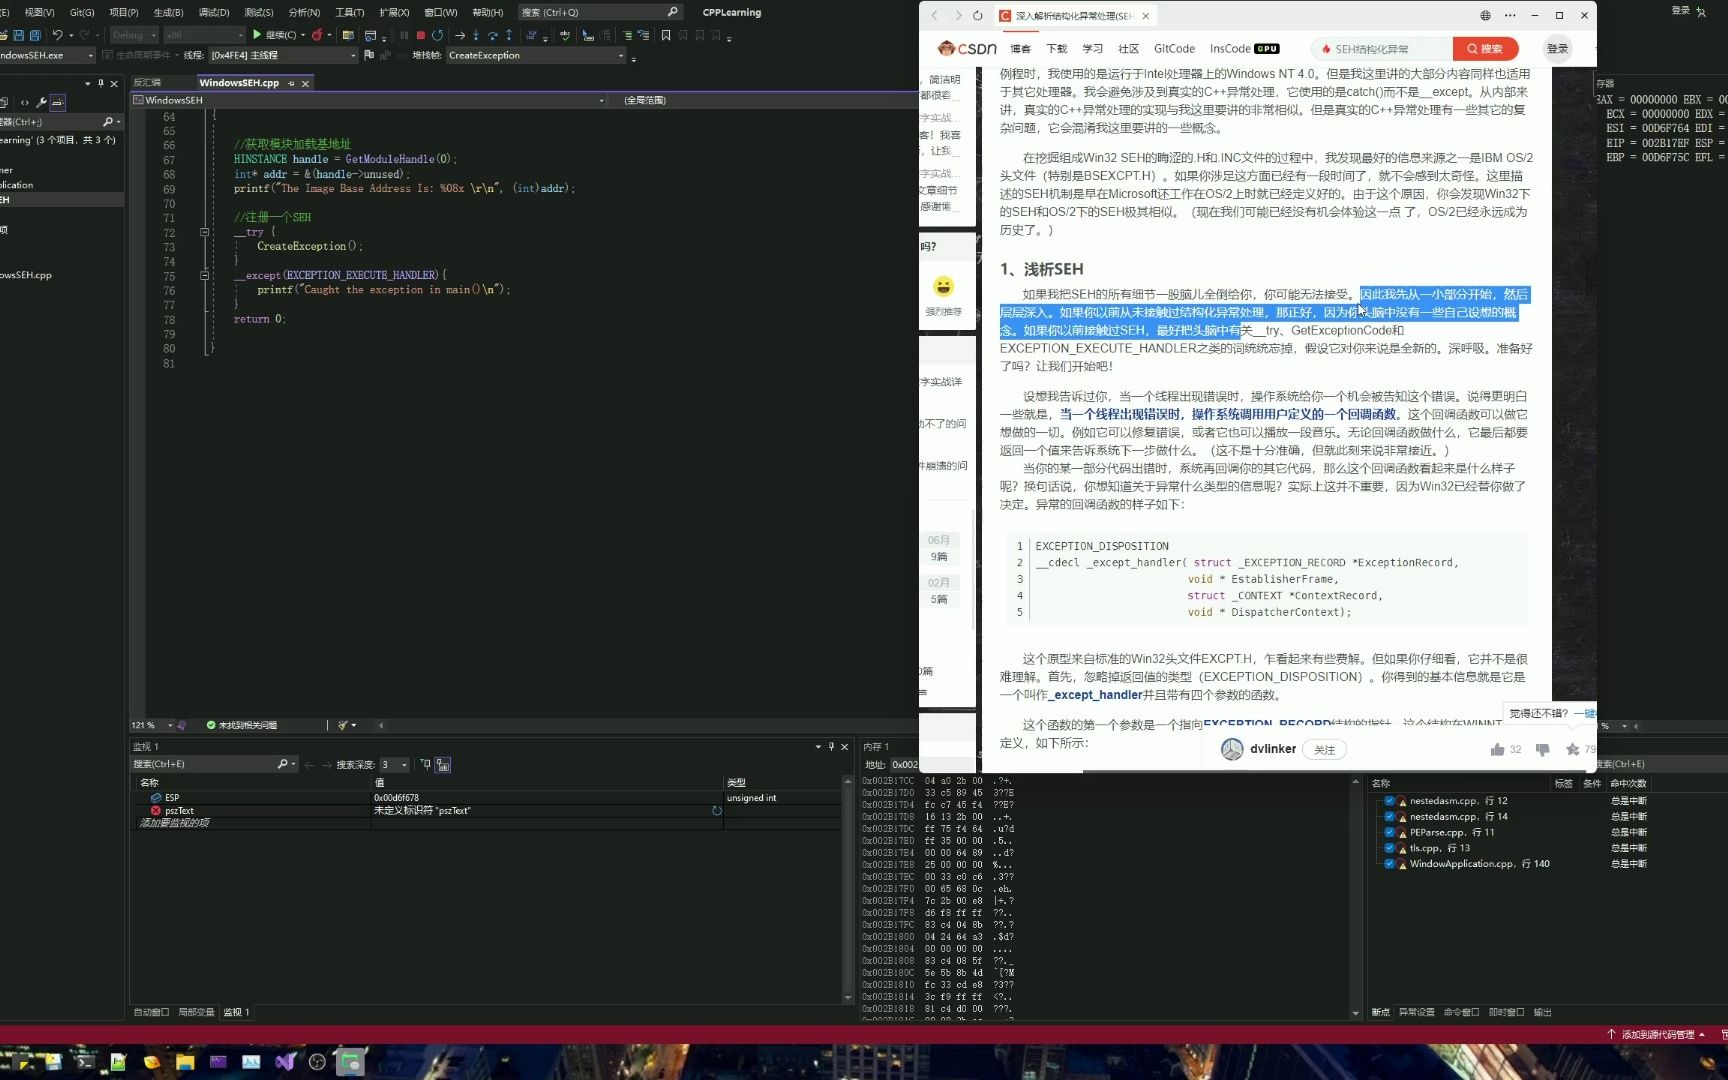Open the 121 % zoom dropdown

pyautogui.click(x=152, y=725)
